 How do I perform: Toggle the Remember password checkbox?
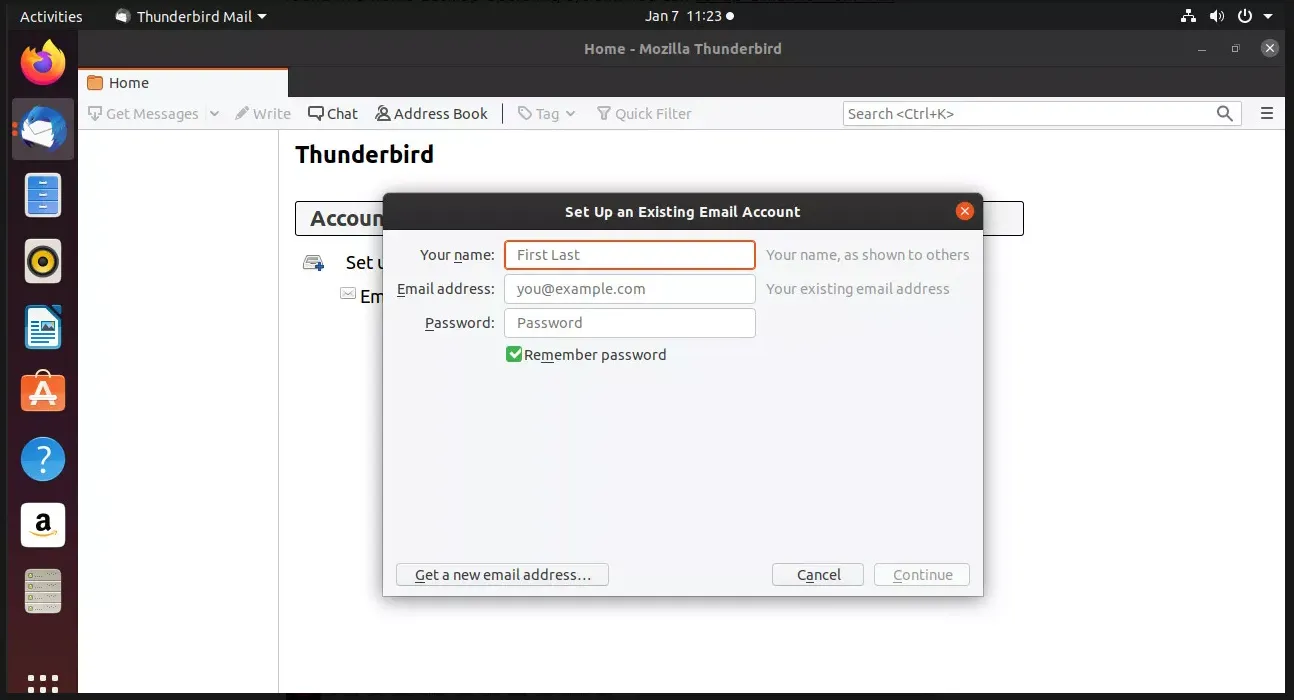tap(514, 354)
